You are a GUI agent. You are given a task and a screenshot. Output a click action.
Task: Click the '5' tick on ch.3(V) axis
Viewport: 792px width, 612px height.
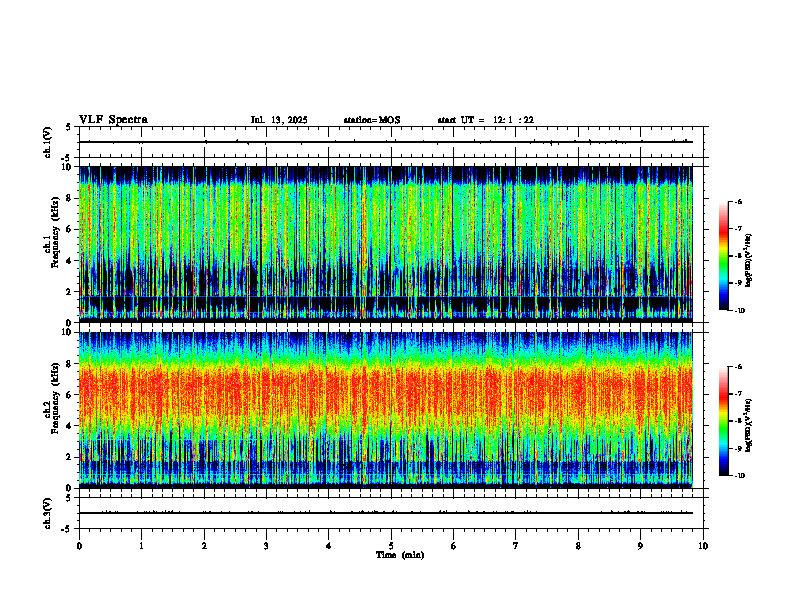(68, 498)
